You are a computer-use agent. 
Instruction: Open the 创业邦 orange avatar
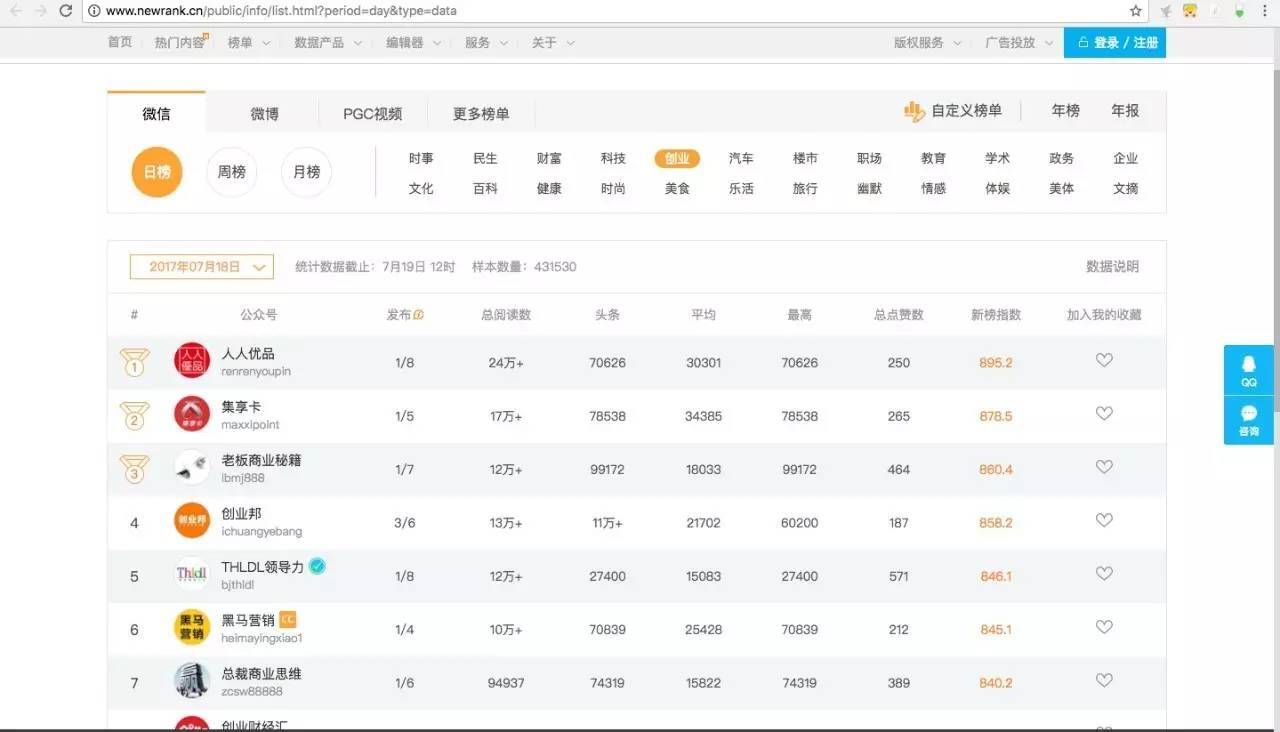[x=192, y=521]
